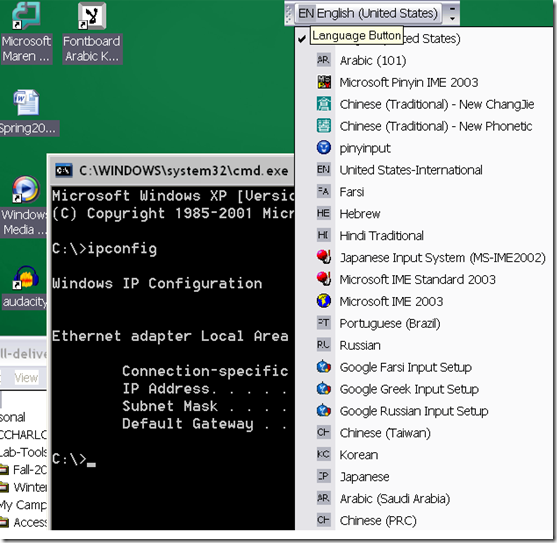The width and height of the screenshot is (557, 543).
Task: Select Chinese (Traditional) - New Phonetic
Action: [x=424, y=126]
